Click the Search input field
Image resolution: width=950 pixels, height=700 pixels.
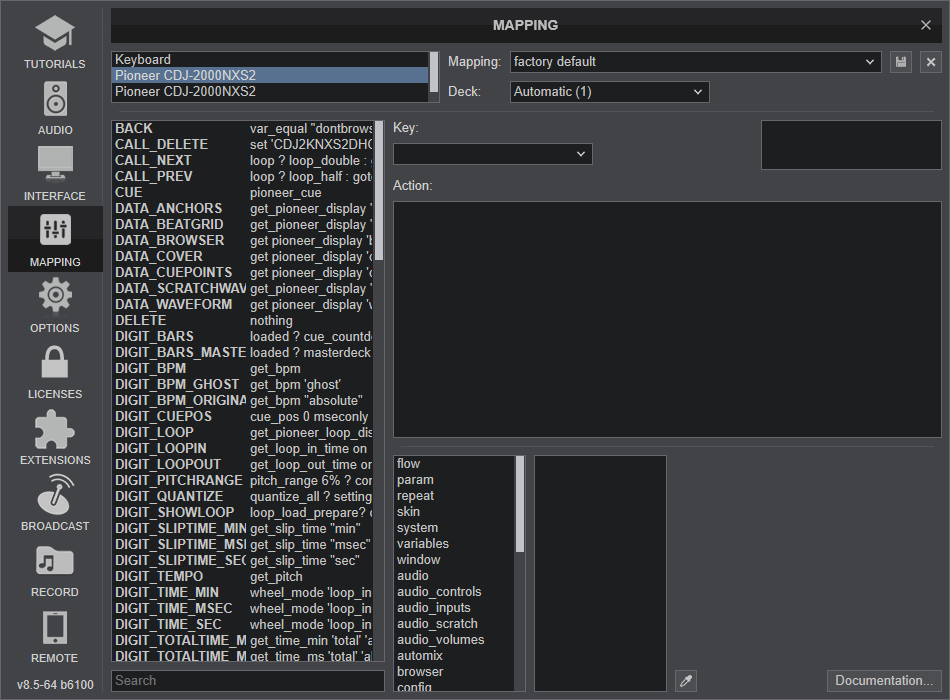[x=247, y=681]
